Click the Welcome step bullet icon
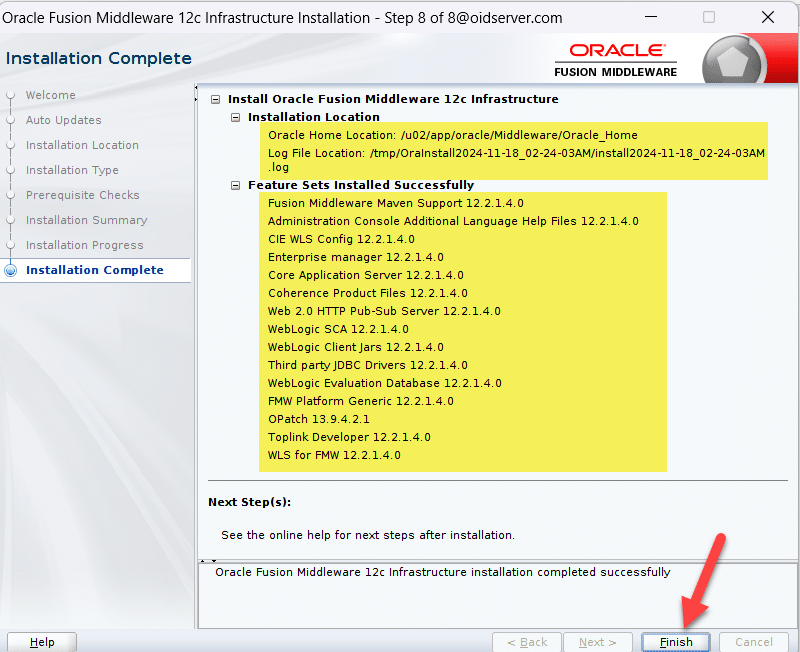 click(x=11, y=96)
